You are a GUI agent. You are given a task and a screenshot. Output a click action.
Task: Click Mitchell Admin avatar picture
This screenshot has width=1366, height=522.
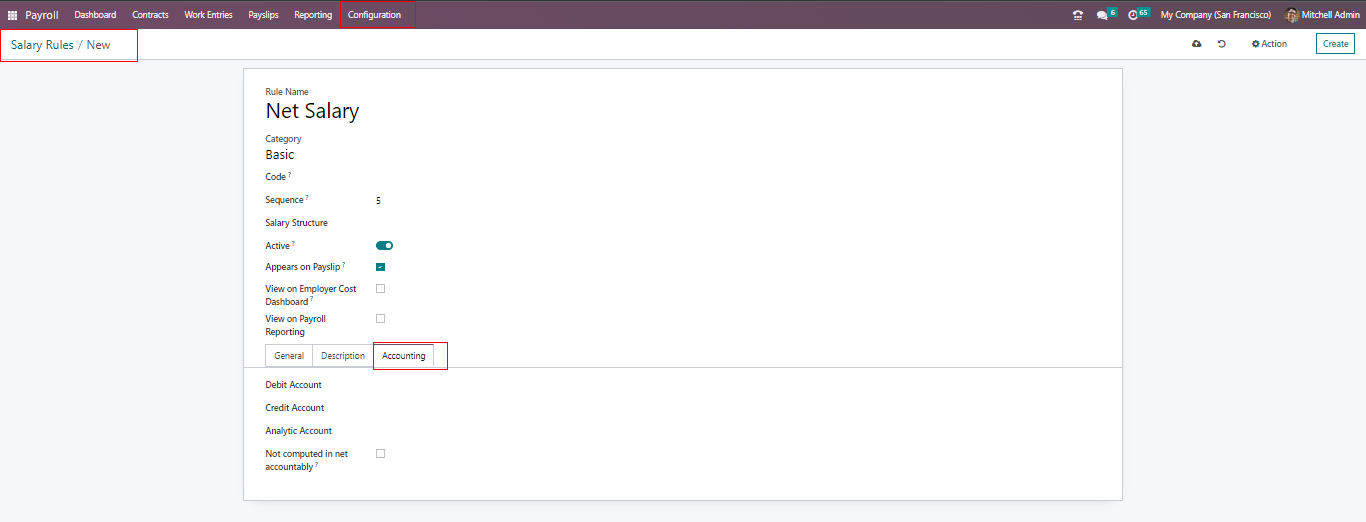1292,15
